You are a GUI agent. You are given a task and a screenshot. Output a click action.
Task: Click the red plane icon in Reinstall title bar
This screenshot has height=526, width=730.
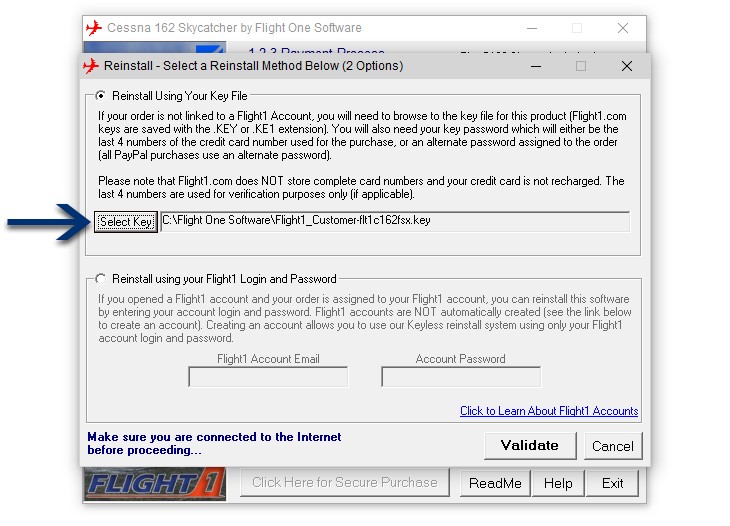coord(91,66)
